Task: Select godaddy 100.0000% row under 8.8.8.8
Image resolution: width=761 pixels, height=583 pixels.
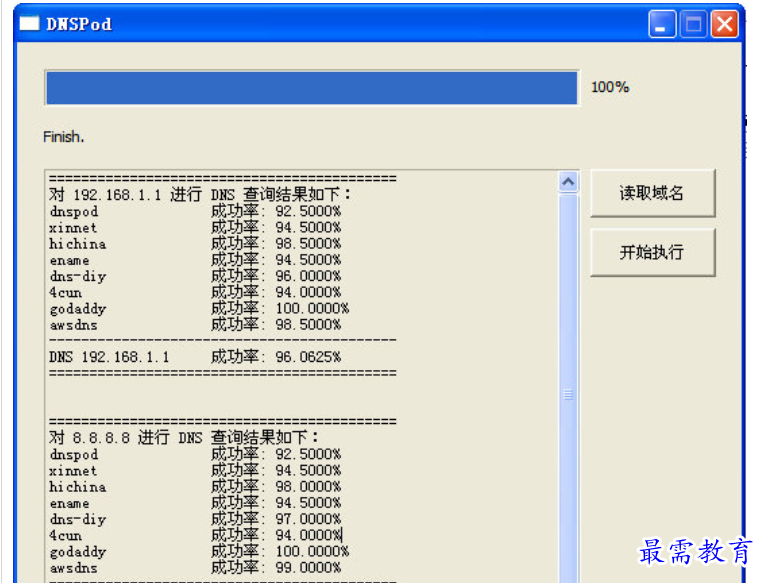Action: click(199, 551)
